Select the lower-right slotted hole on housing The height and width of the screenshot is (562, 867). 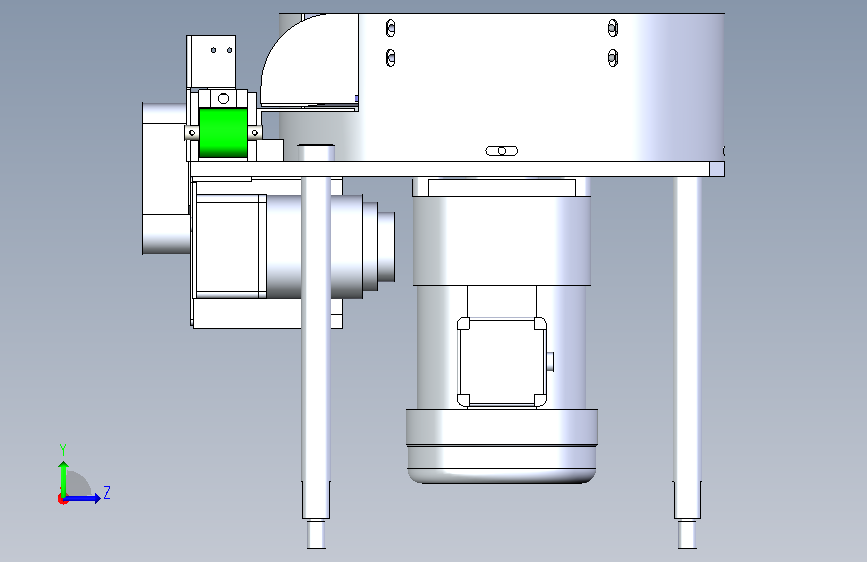613,58
